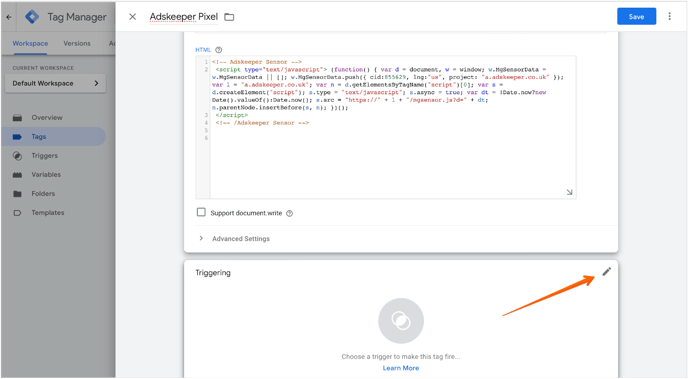Click the Templates tag-outline icon

[x=17, y=213]
